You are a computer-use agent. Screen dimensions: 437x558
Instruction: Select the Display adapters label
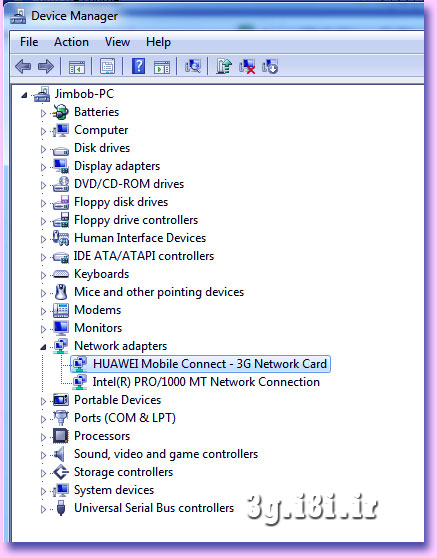pyautogui.click(x=117, y=166)
